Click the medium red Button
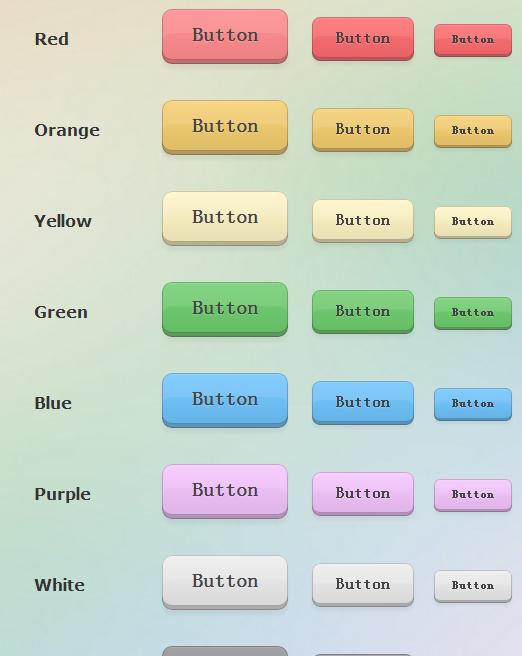Viewport: 522px width, 656px height. [363, 39]
